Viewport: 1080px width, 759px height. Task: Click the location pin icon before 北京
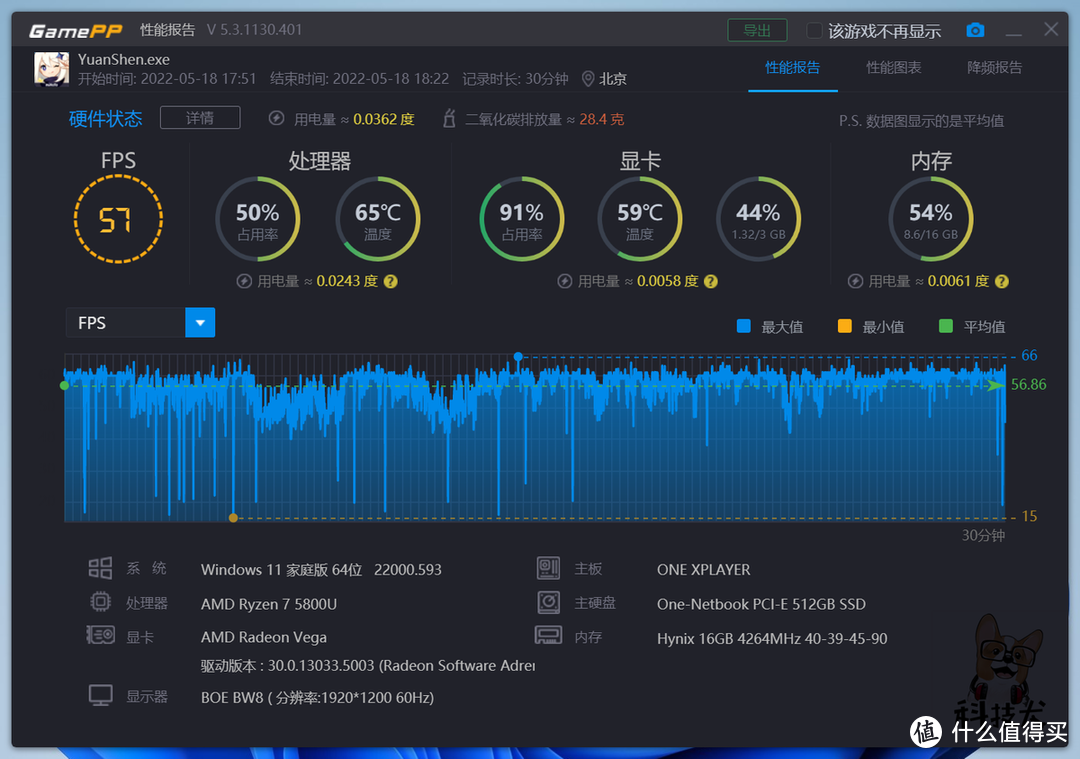pyautogui.click(x=588, y=79)
